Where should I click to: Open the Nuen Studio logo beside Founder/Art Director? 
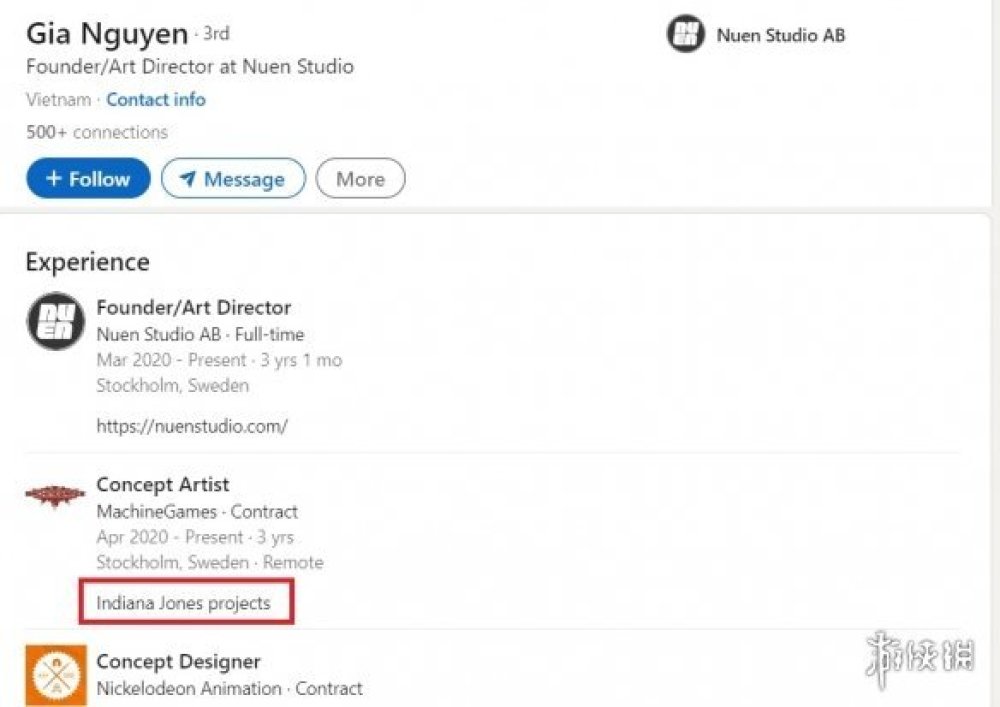tap(55, 321)
